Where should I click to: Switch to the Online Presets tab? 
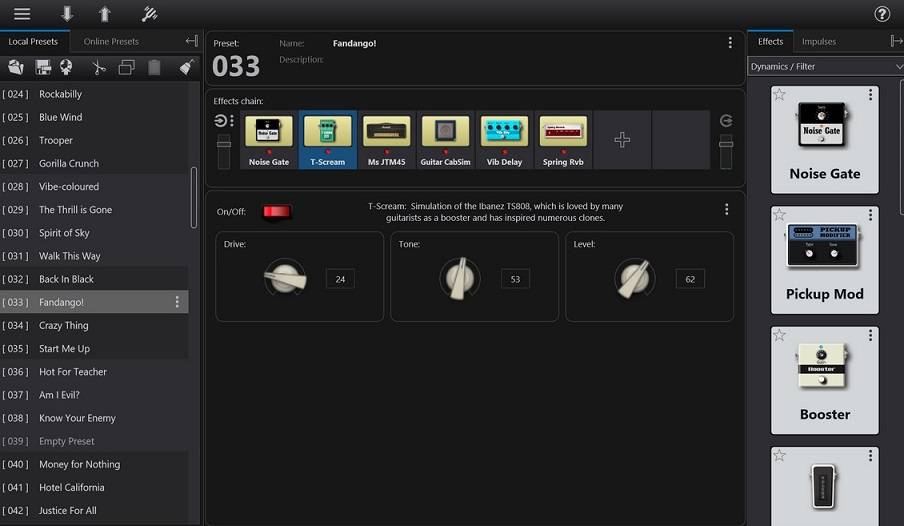111,41
